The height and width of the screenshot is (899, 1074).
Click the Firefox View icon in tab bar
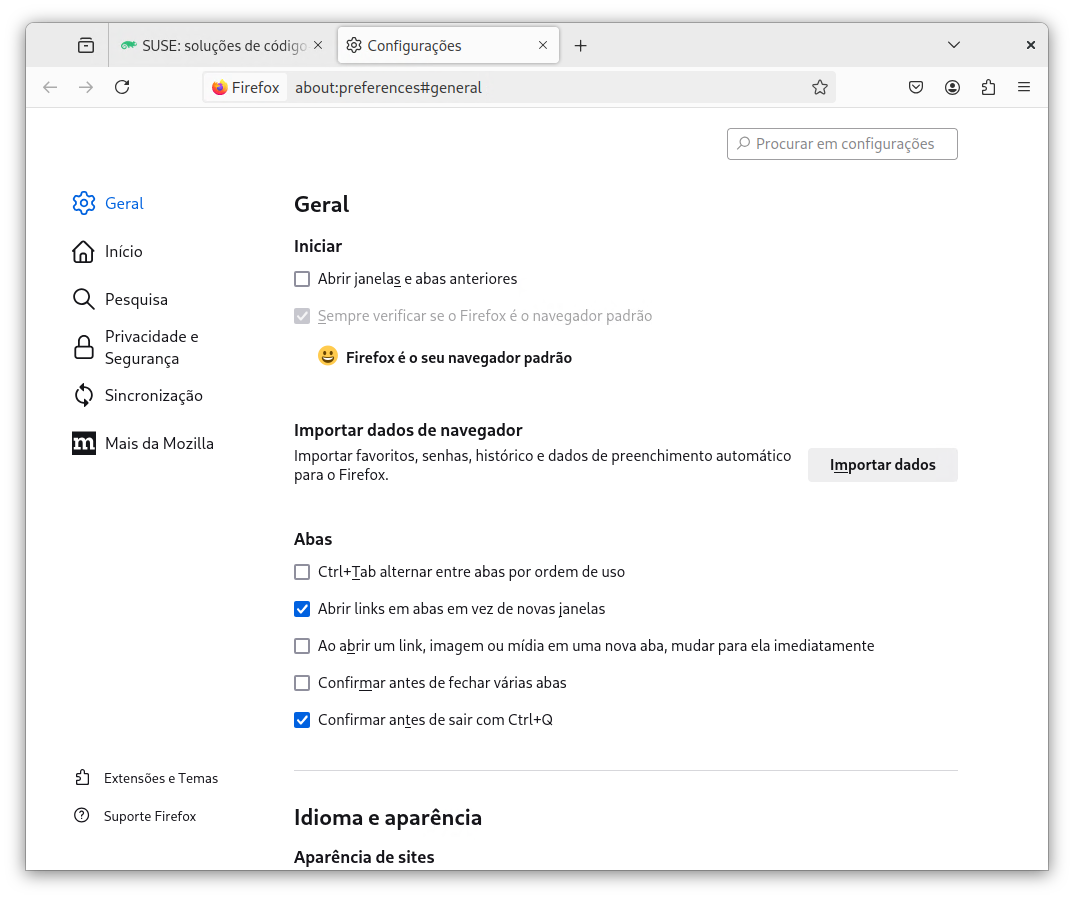click(x=86, y=45)
